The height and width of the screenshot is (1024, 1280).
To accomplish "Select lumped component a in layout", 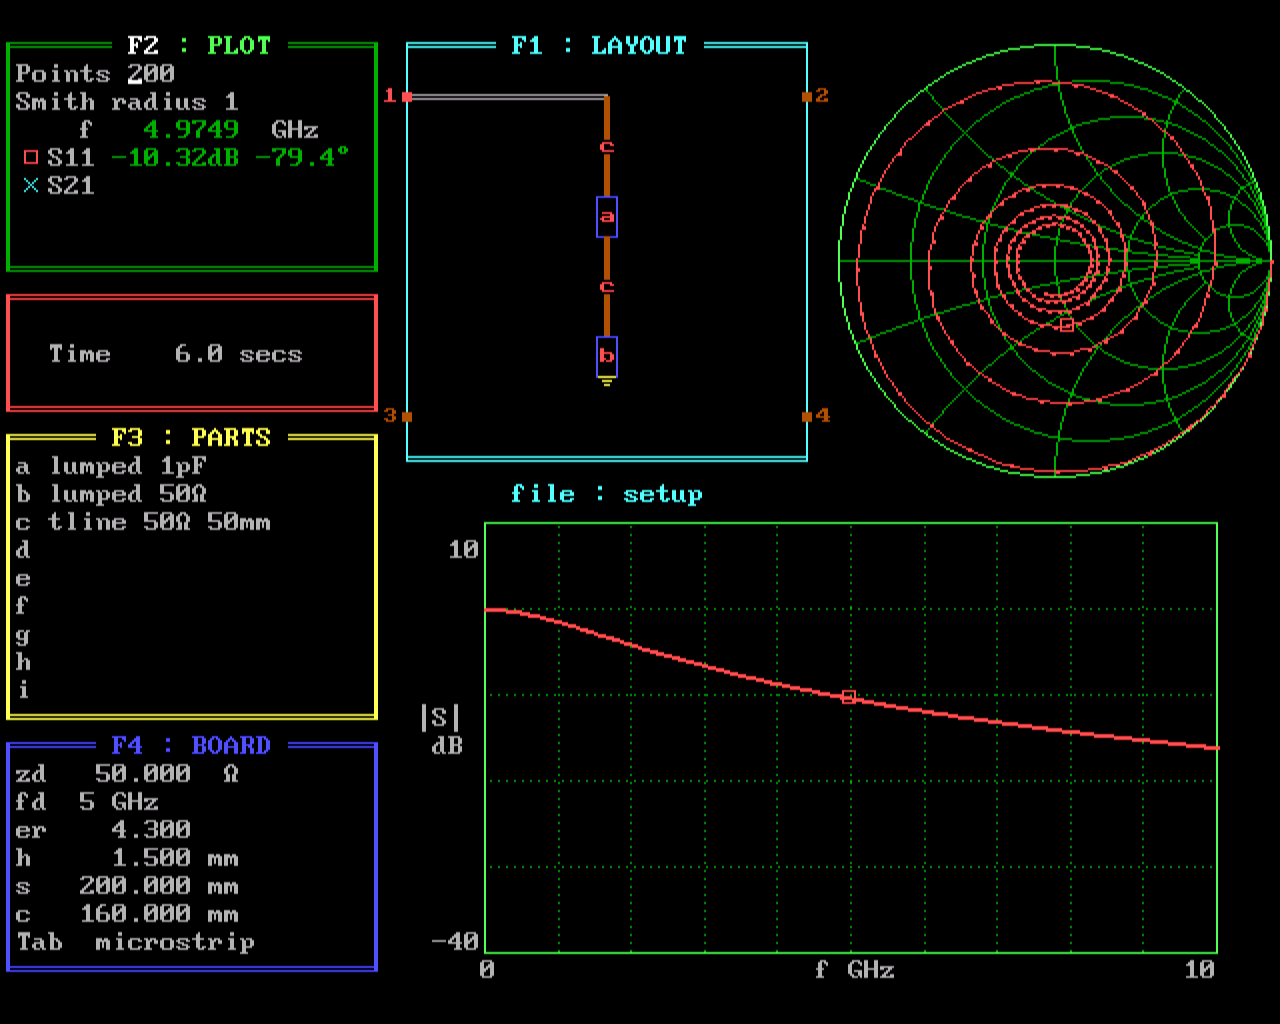I will (607, 217).
